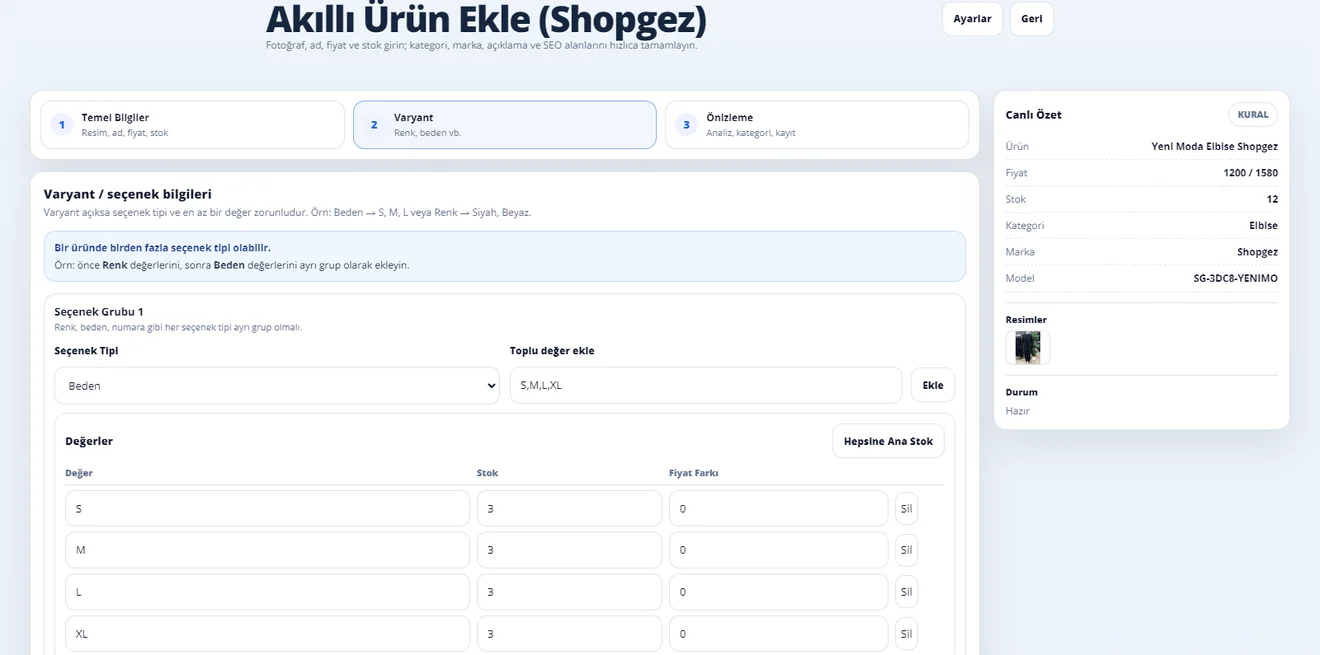Select the Varyant step tab
Viewport: 1320px width, 655px height.
click(504, 125)
